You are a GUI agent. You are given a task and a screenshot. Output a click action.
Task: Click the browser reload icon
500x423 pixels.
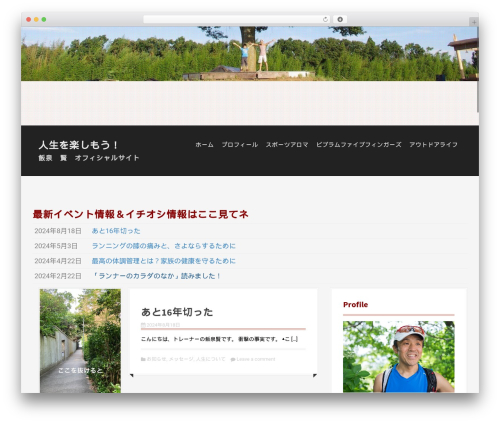coord(325,20)
